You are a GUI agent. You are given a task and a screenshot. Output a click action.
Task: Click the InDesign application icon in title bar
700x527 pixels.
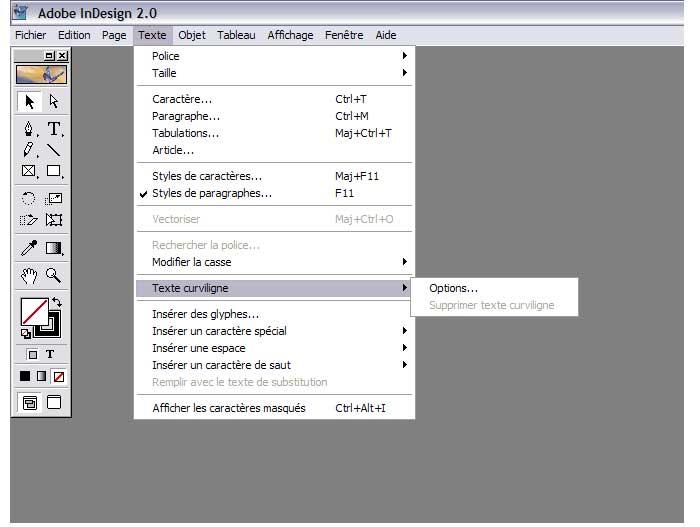point(20,12)
